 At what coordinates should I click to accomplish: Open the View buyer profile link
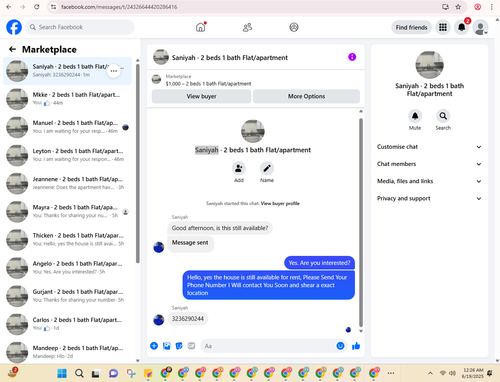click(280, 203)
